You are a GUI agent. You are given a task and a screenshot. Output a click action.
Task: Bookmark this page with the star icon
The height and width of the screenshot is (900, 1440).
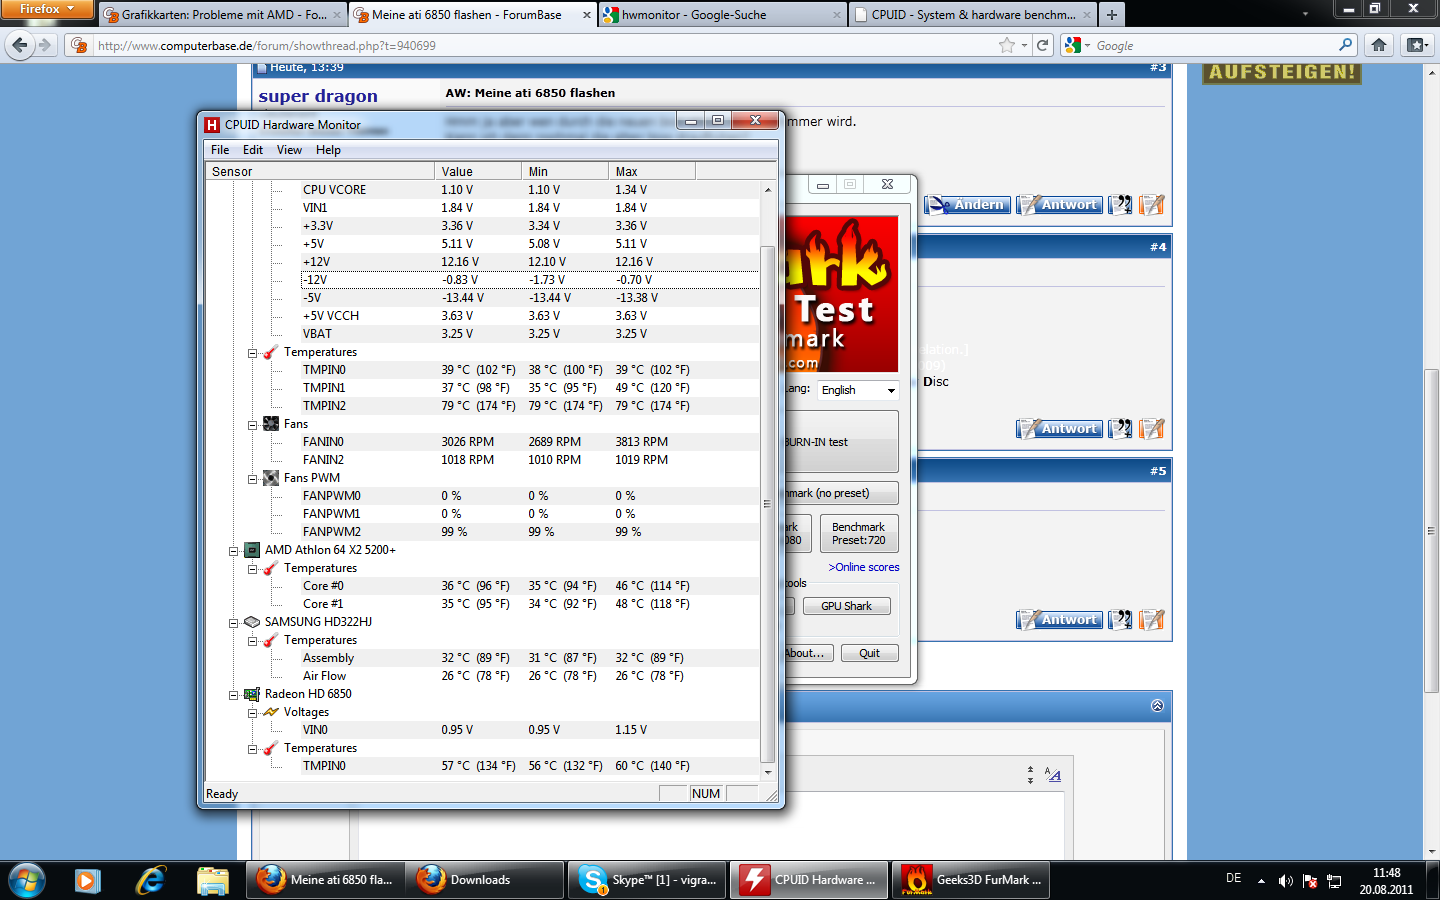pyautogui.click(x=1007, y=45)
